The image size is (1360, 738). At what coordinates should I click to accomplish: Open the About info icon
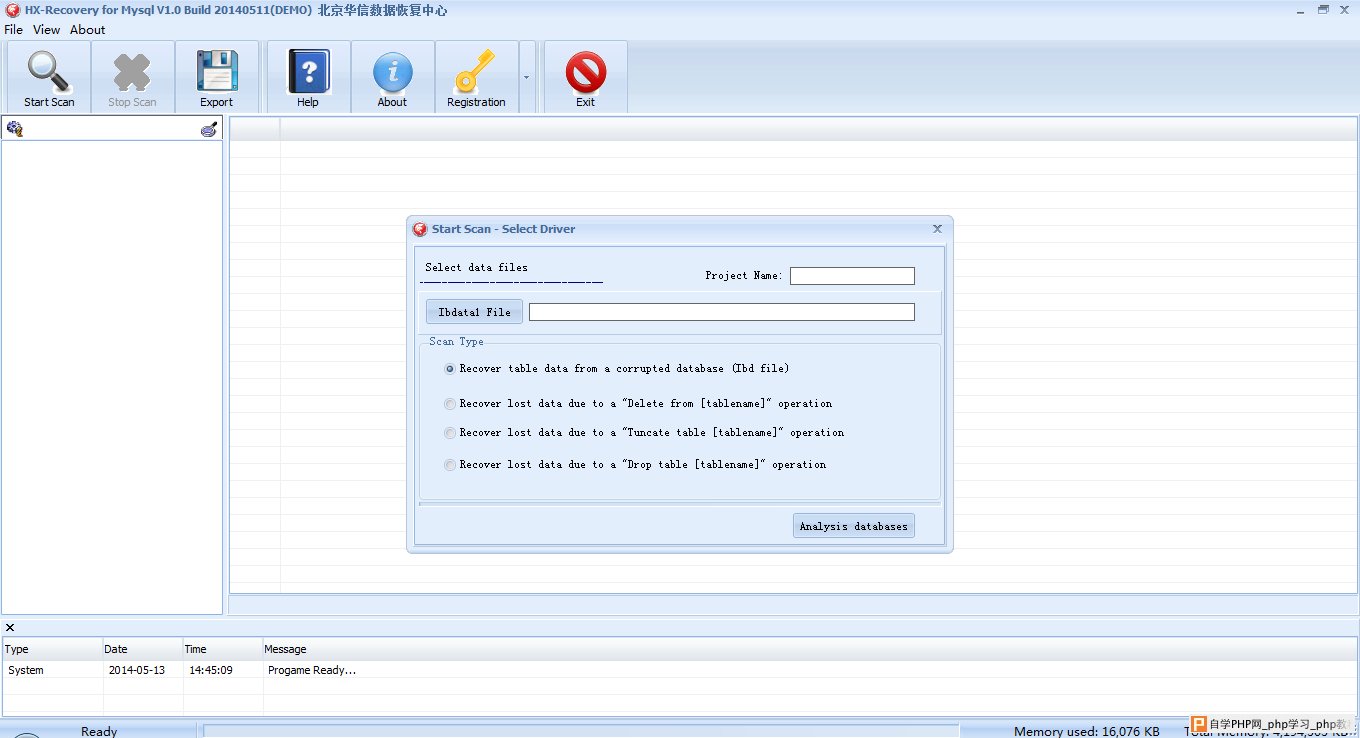(392, 73)
